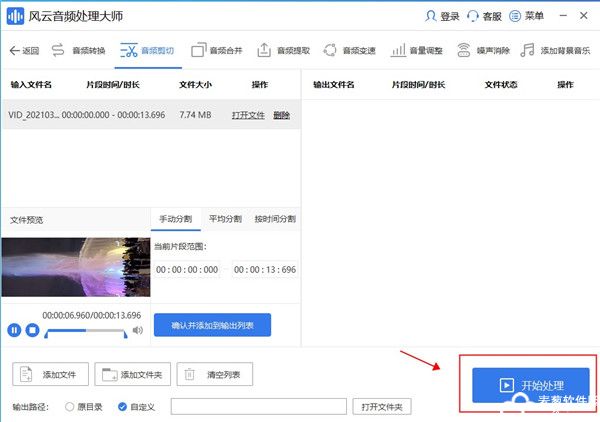Image resolution: width=600 pixels, height=422 pixels.
Task: Open the 噪声消除 noise removal tool
Action: pyautogui.click(x=483, y=51)
